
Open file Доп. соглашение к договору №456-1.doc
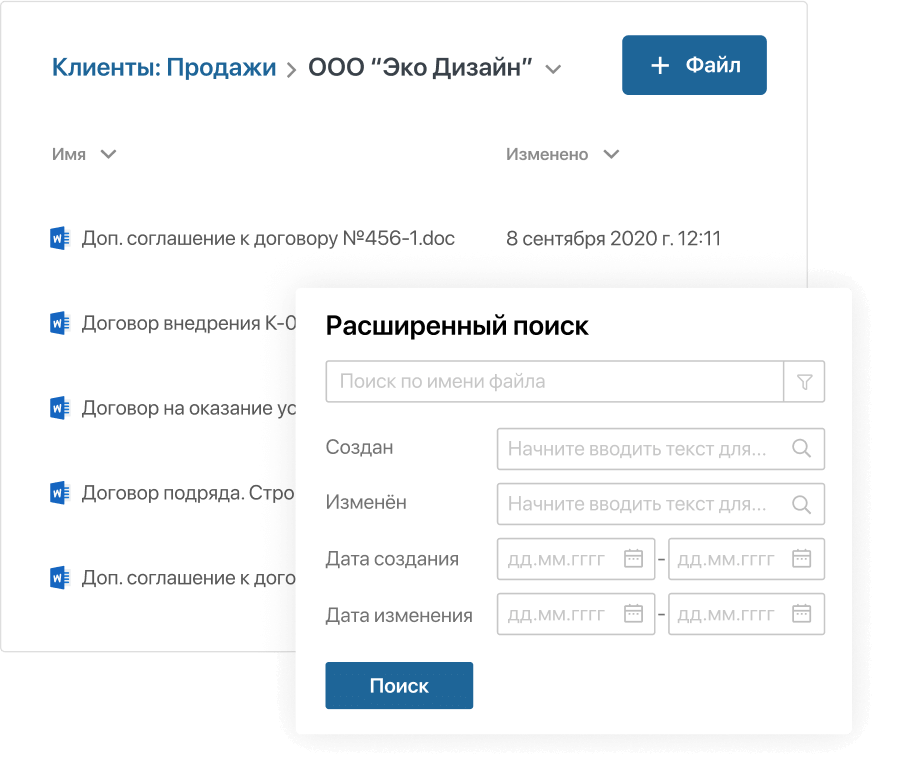268,239
